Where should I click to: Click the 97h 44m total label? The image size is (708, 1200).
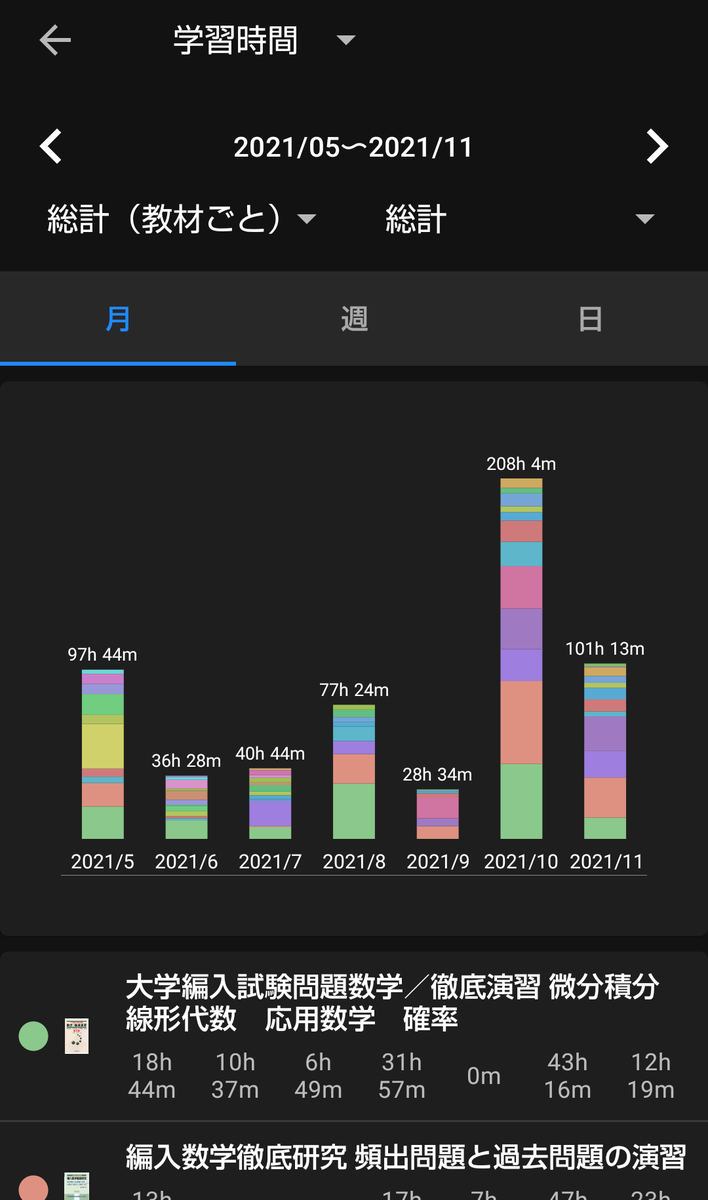pos(103,655)
